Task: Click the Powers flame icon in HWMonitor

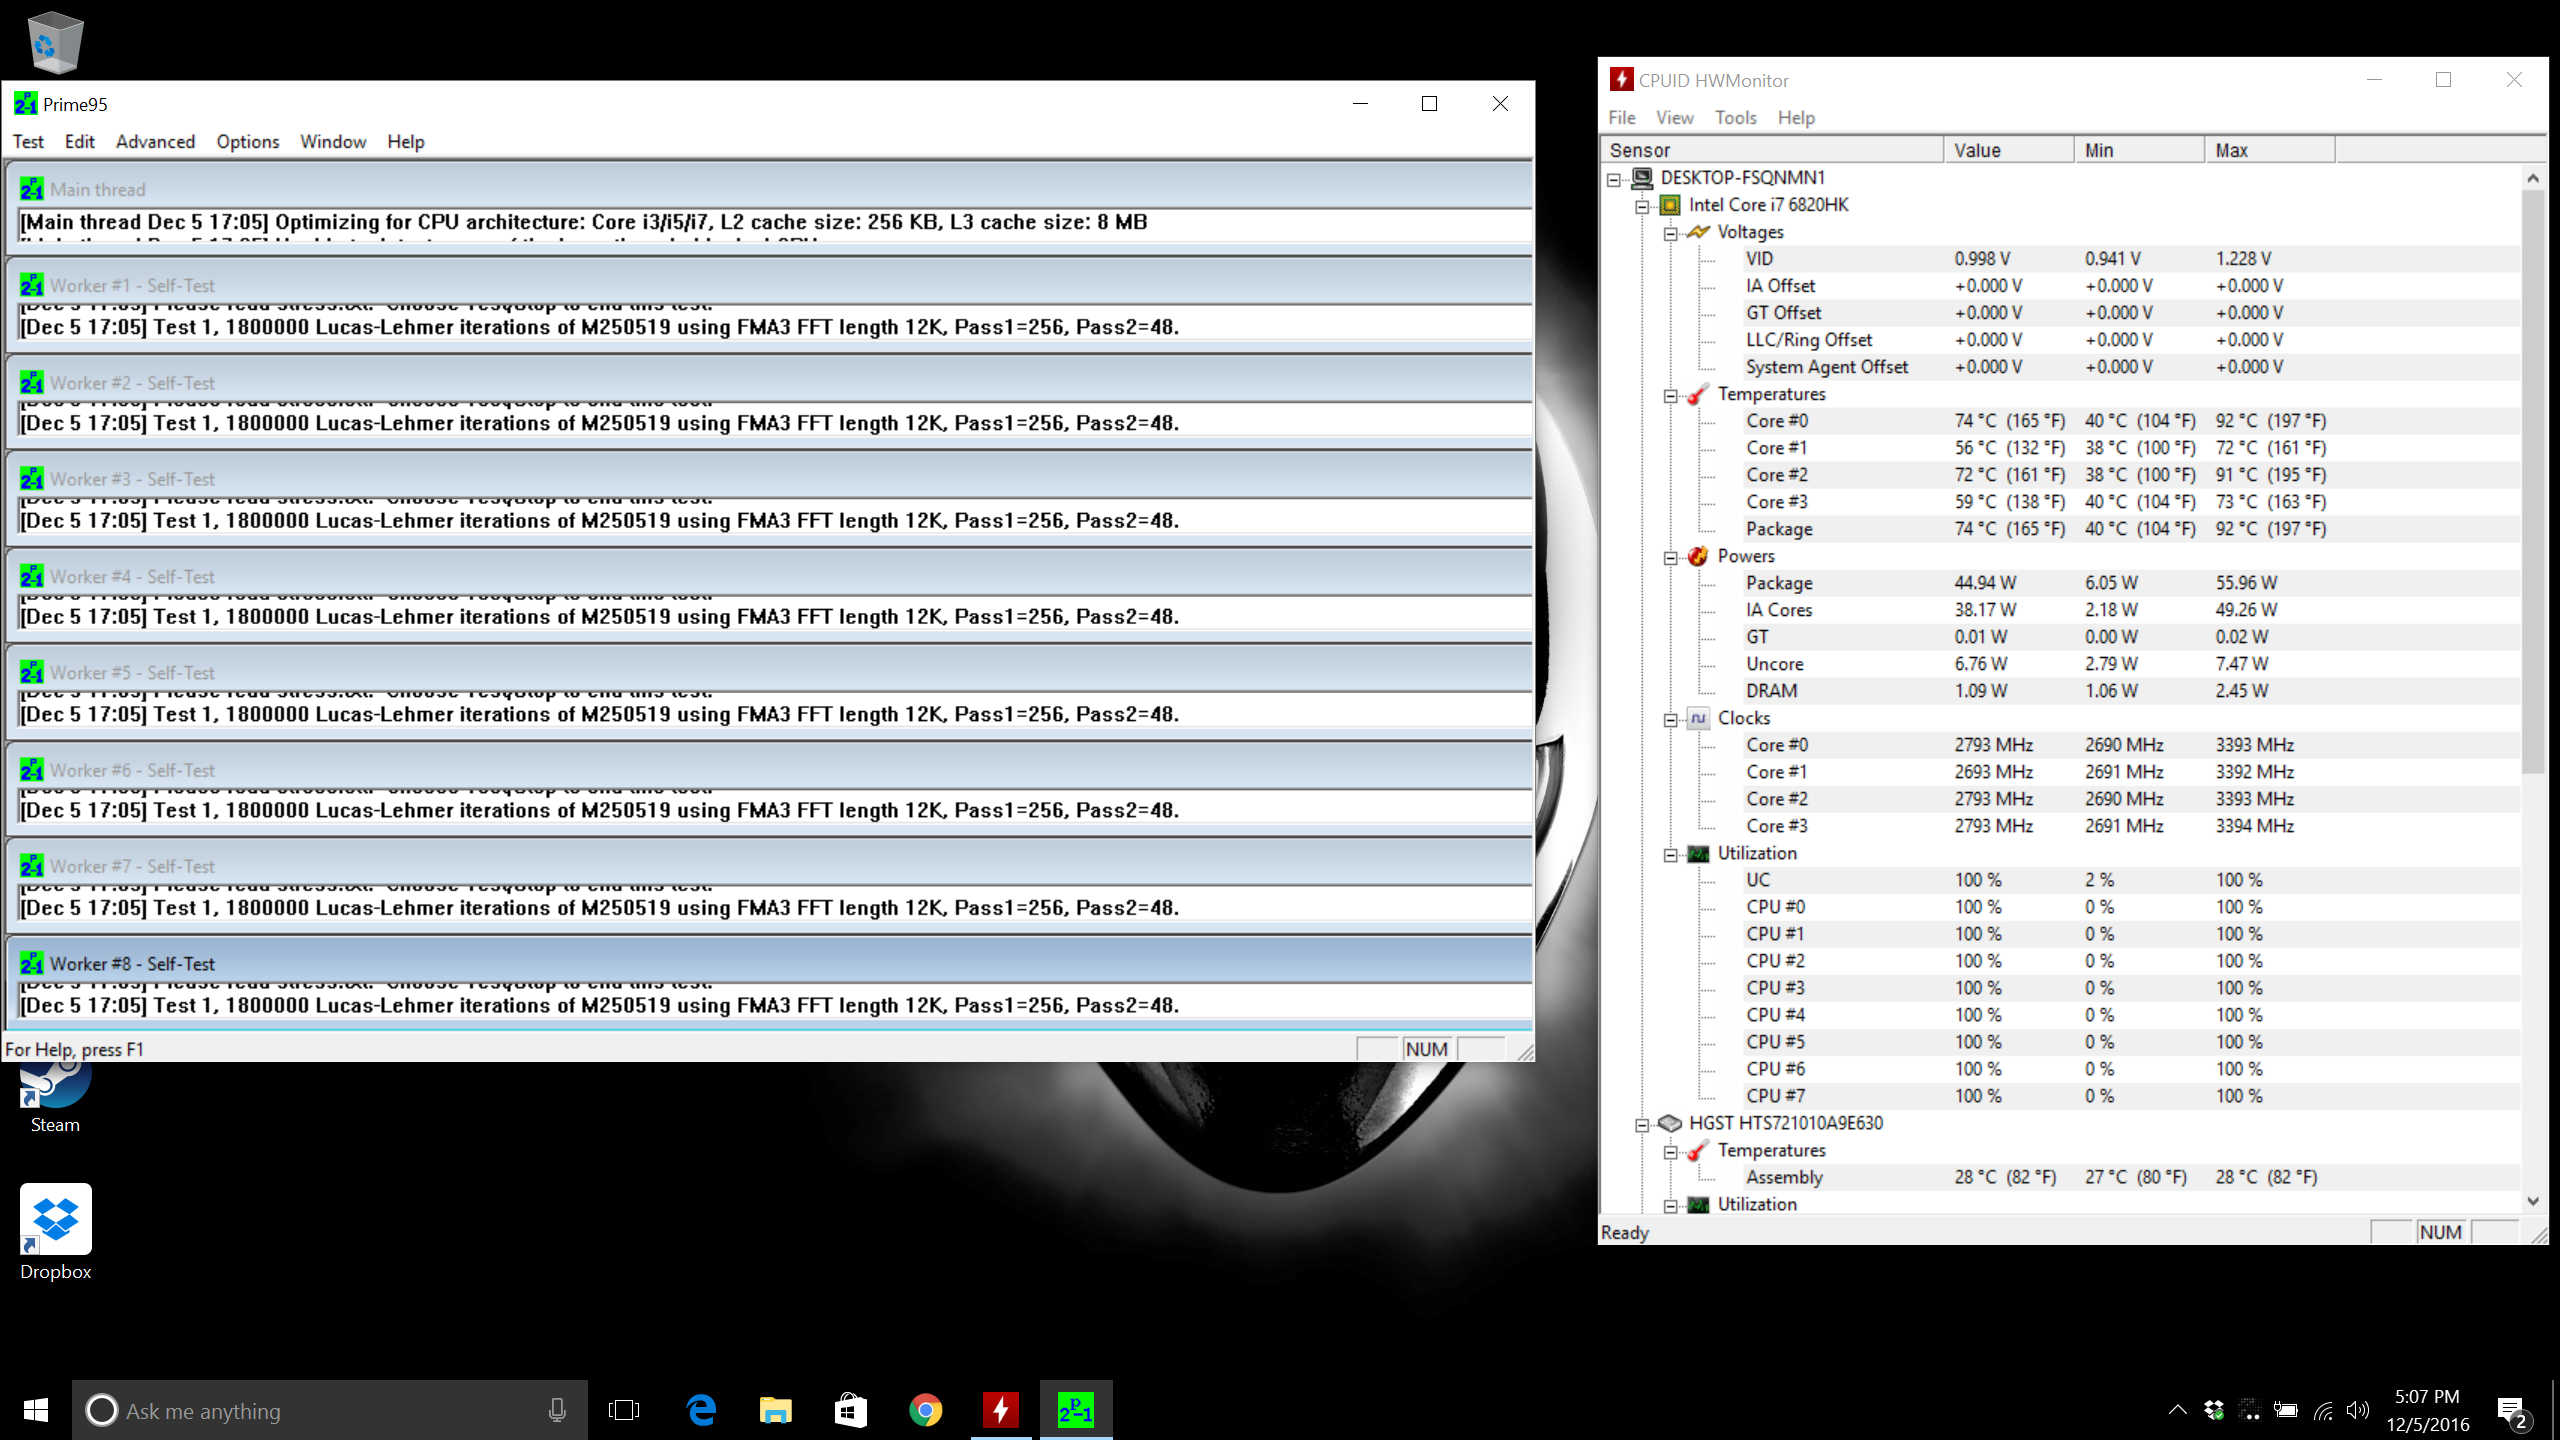Action: coord(1698,556)
